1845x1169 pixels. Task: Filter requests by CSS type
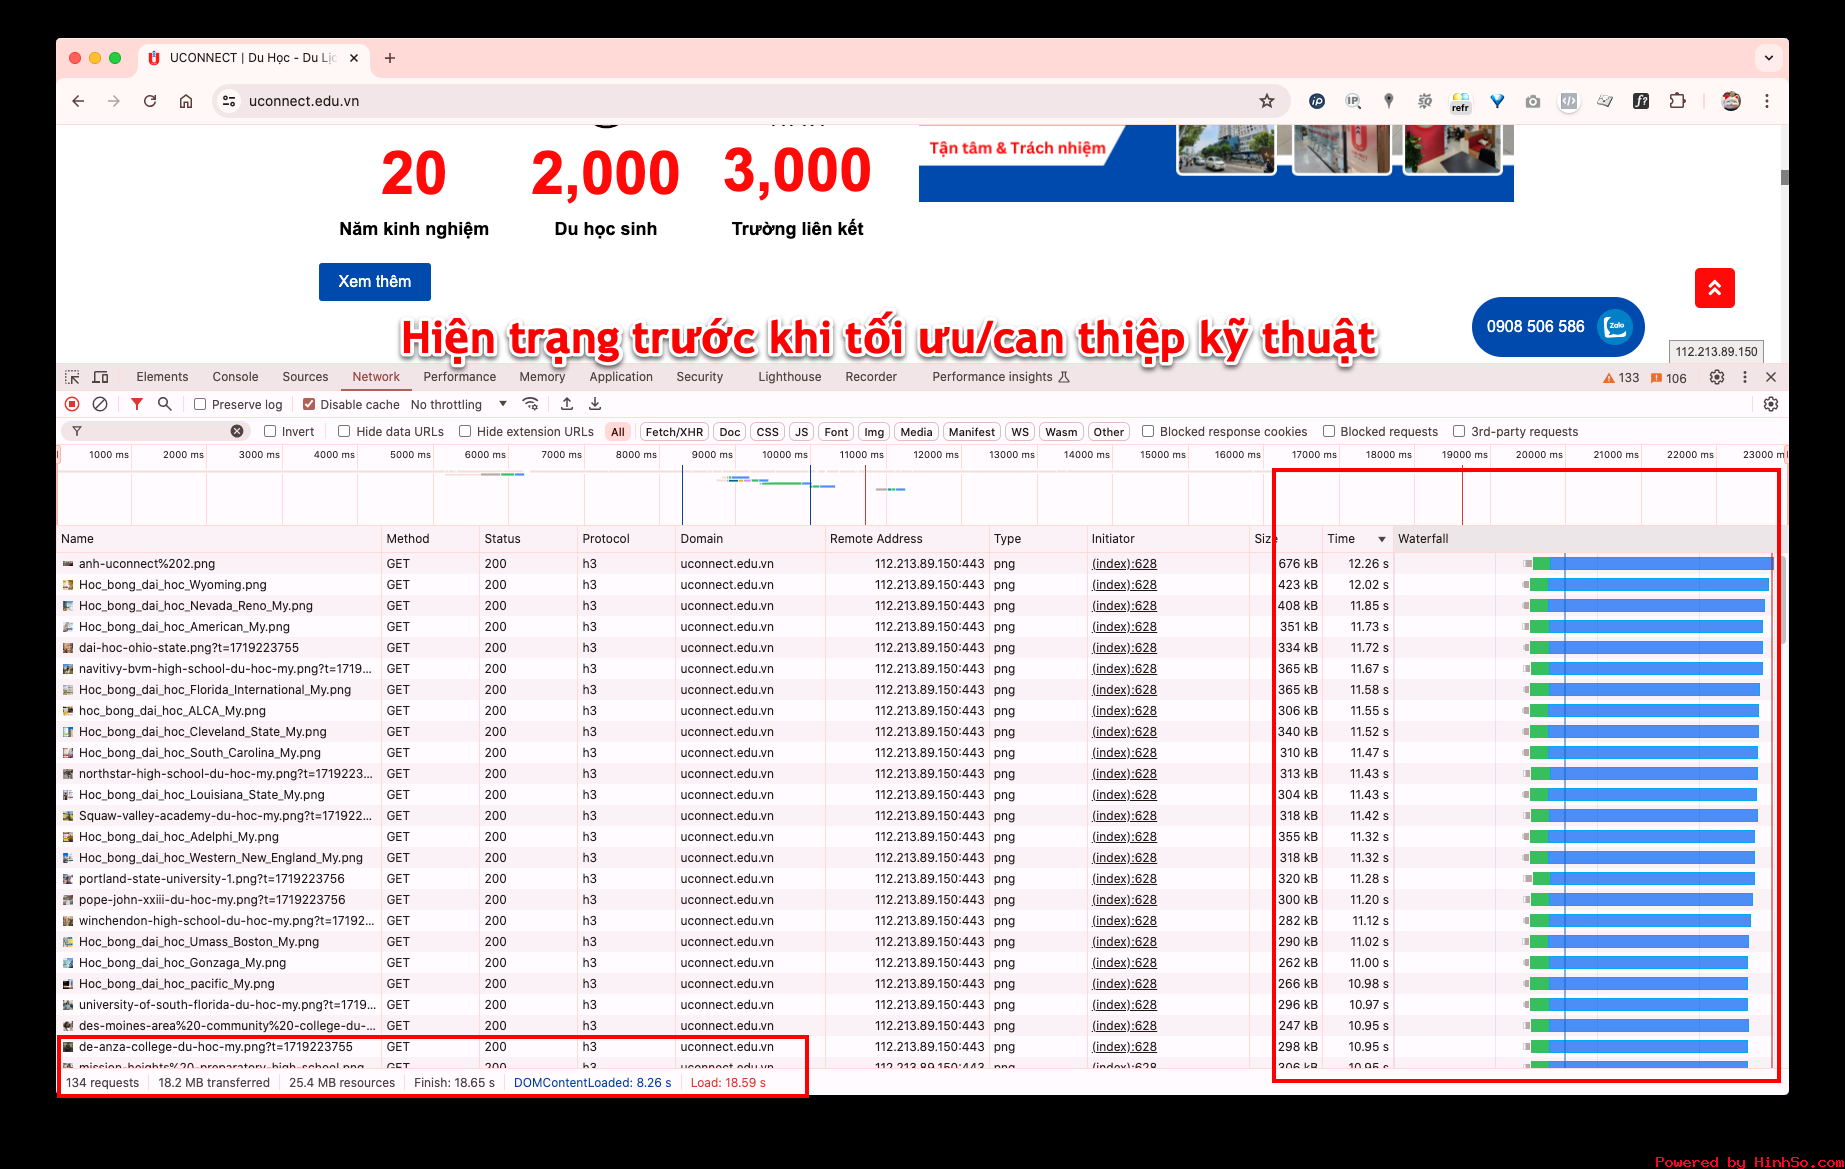click(x=767, y=432)
